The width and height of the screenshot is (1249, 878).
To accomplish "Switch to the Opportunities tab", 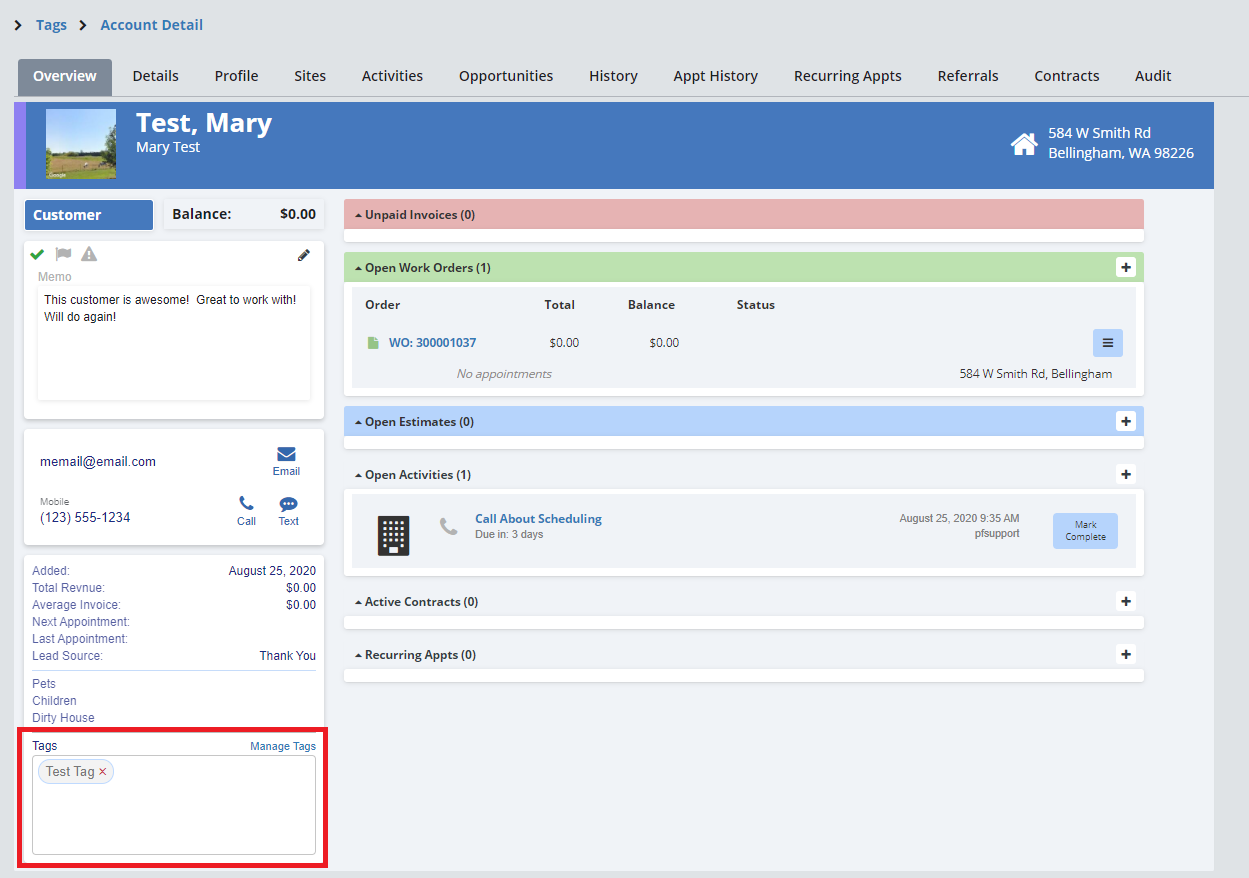I will pos(506,76).
